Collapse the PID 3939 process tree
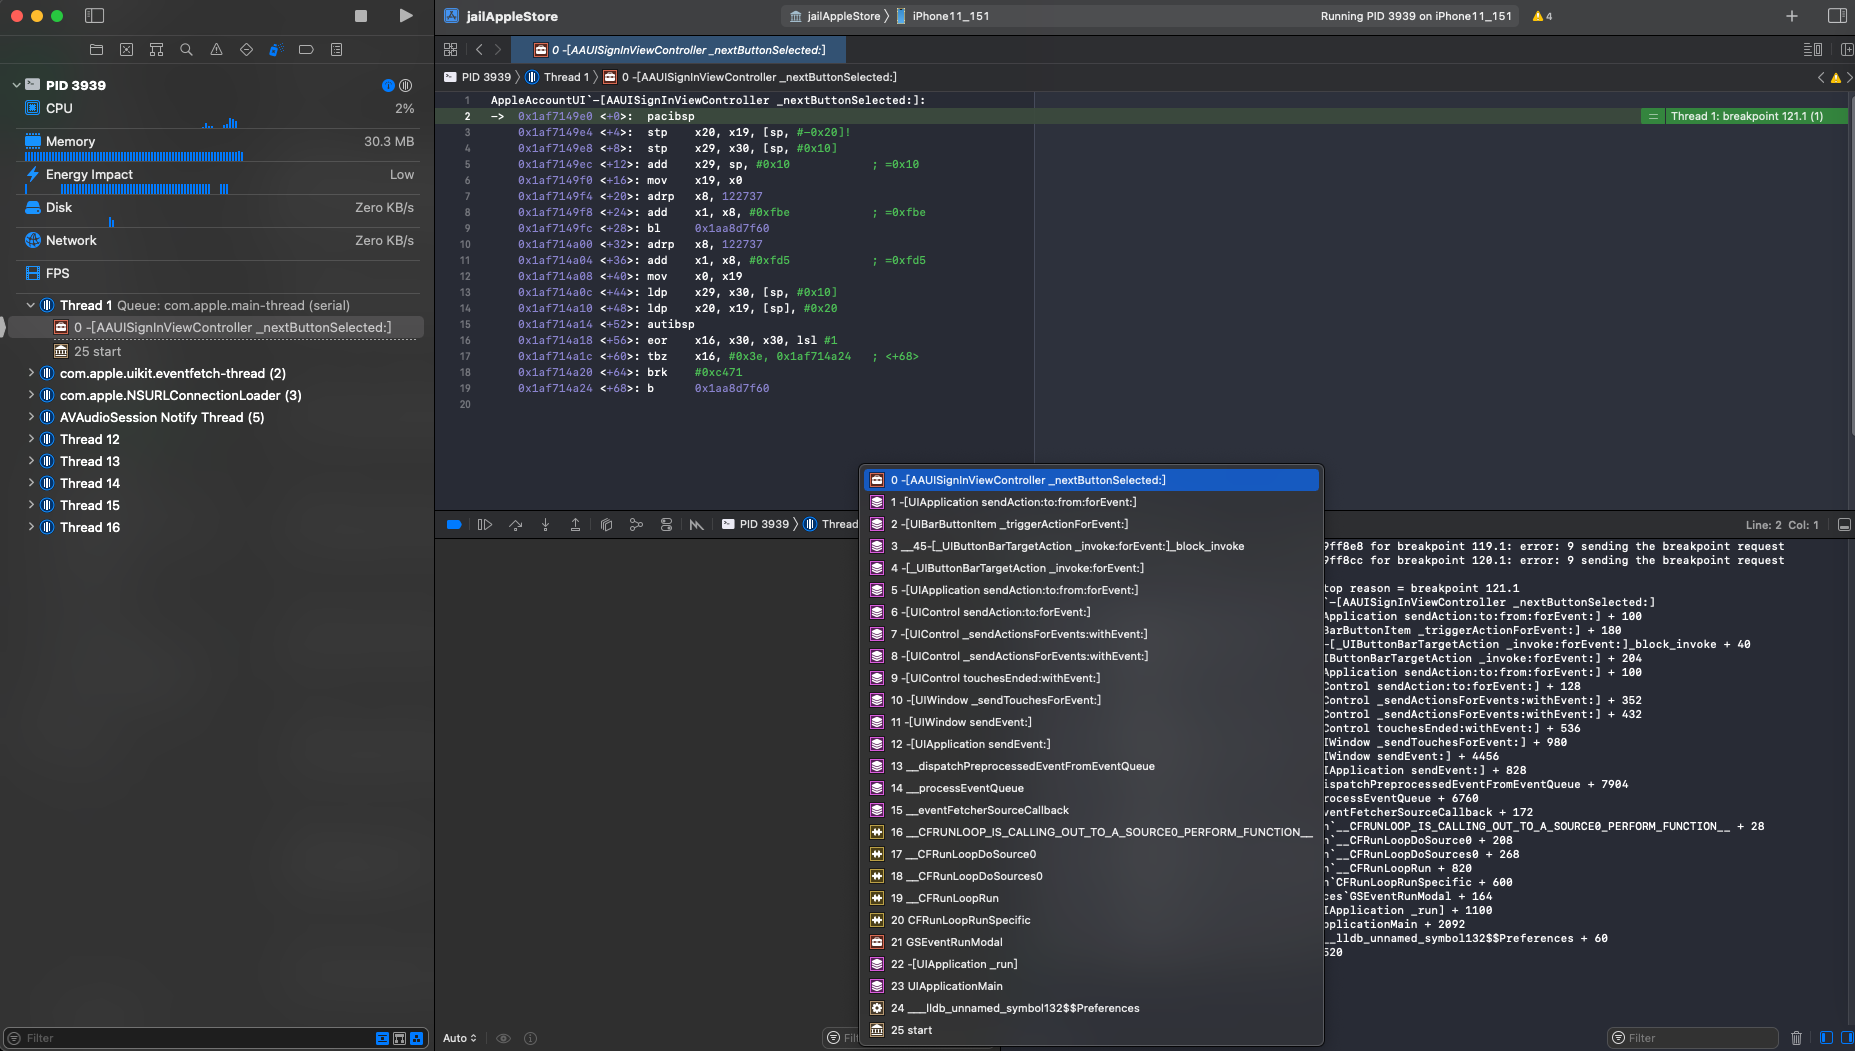This screenshot has width=1855, height=1051. (x=16, y=85)
